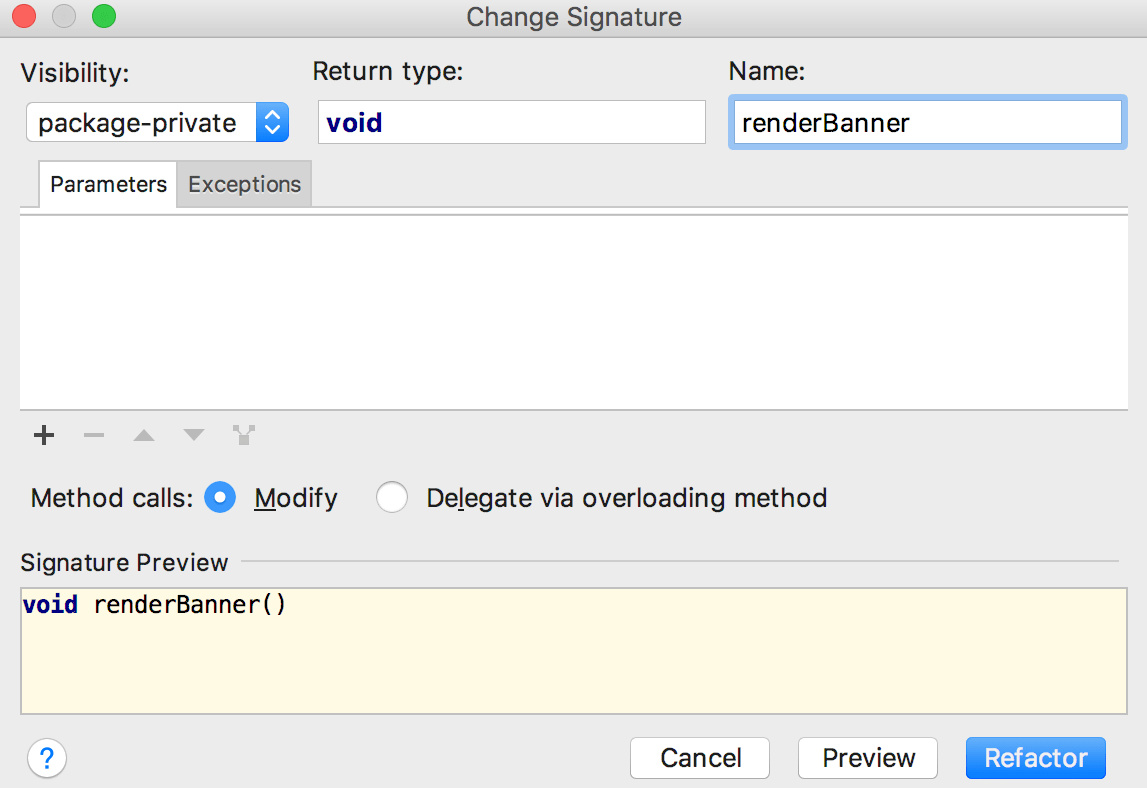Click the remove parameter minus icon
The width and height of the screenshot is (1147, 788).
point(94,435)
